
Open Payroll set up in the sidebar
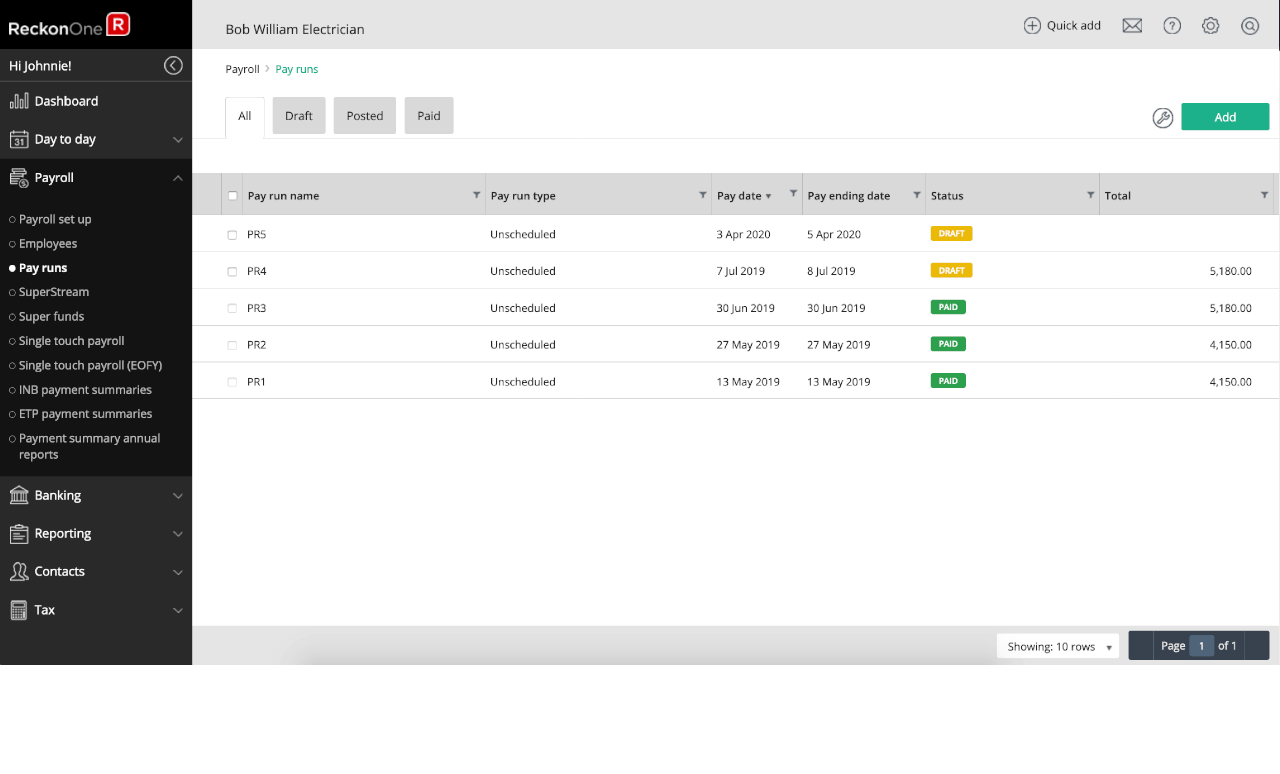click(55, 219)
